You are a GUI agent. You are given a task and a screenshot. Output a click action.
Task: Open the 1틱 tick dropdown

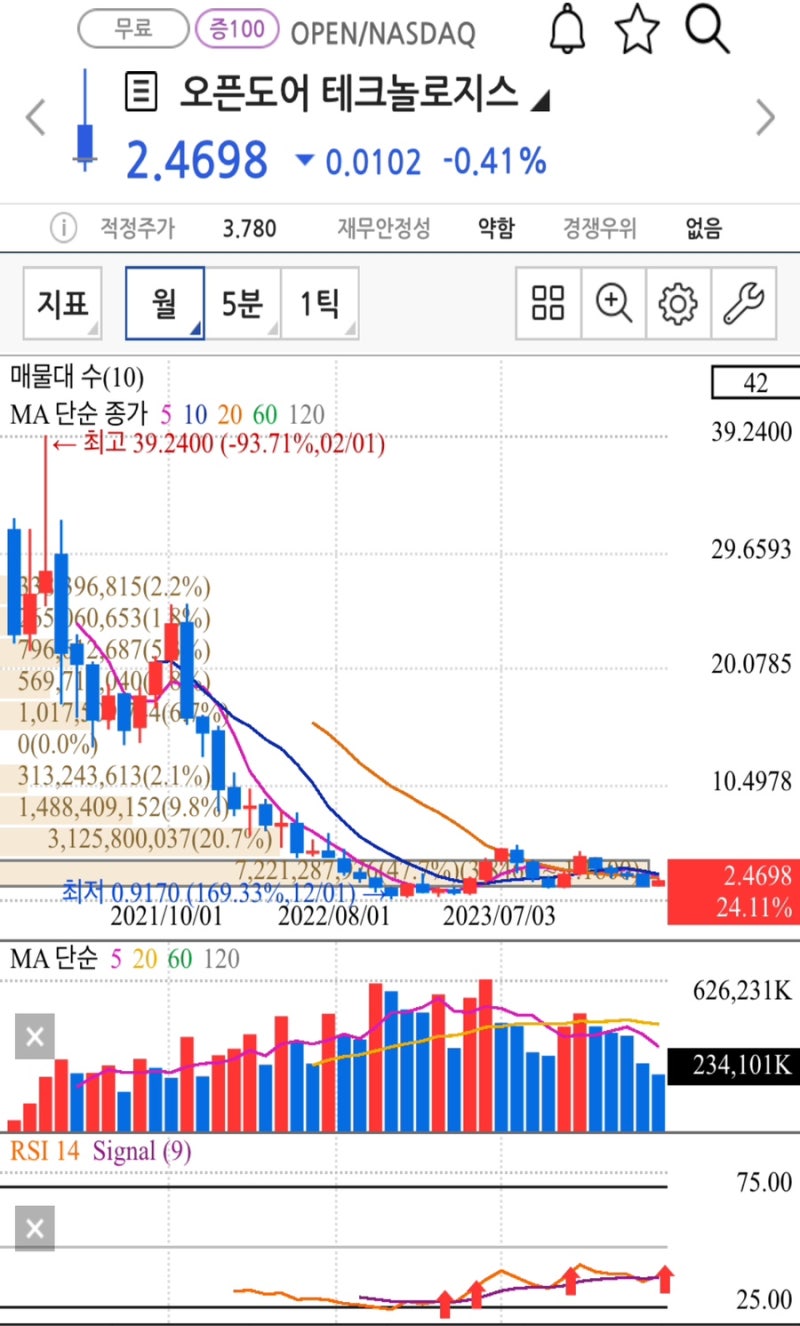click(x=319, y=303)
